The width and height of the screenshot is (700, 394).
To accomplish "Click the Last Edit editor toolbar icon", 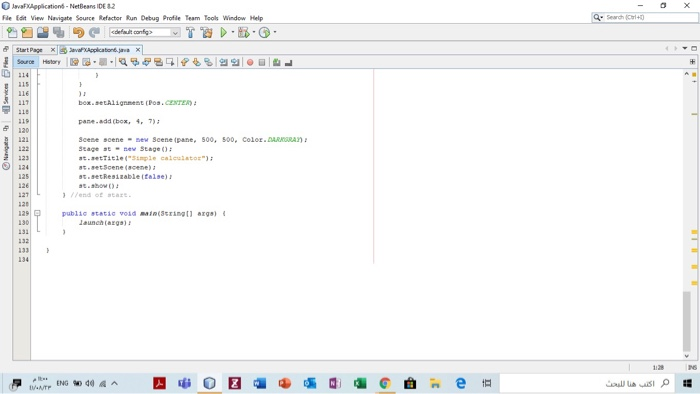I will coord(75,62).
